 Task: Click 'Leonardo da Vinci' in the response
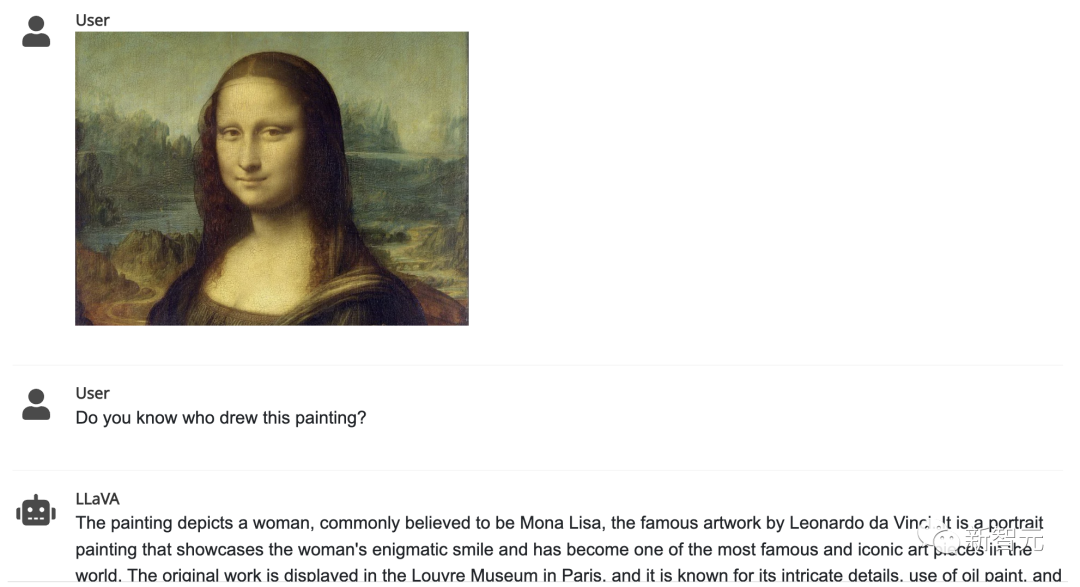click(x=860, y=523)
